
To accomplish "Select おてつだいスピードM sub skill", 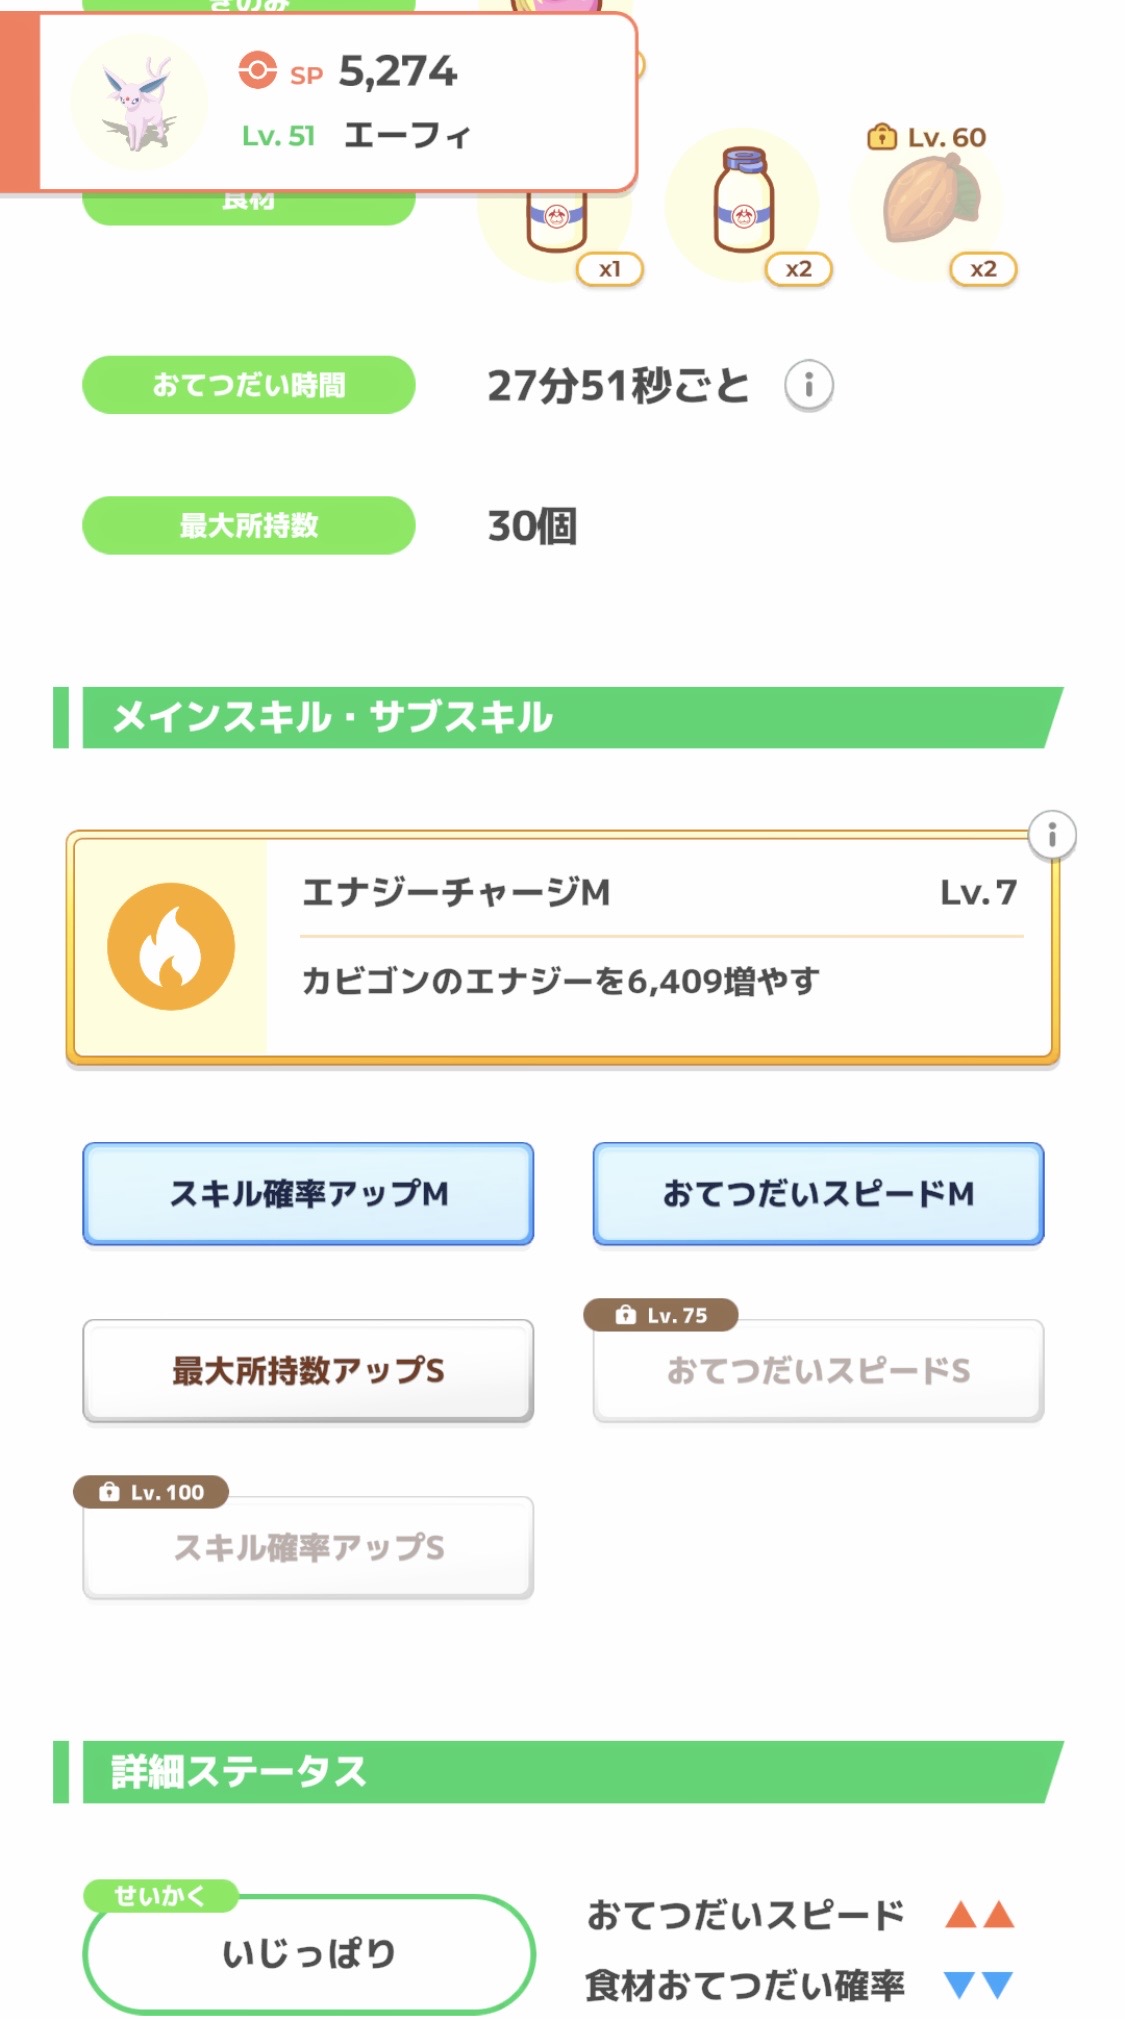I will click(x=818, y=1194).
